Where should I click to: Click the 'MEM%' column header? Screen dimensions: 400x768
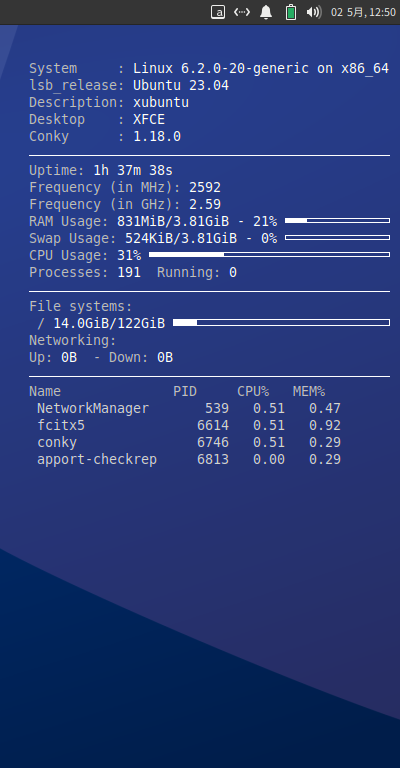pyautogui.click(x=309, y=391)
